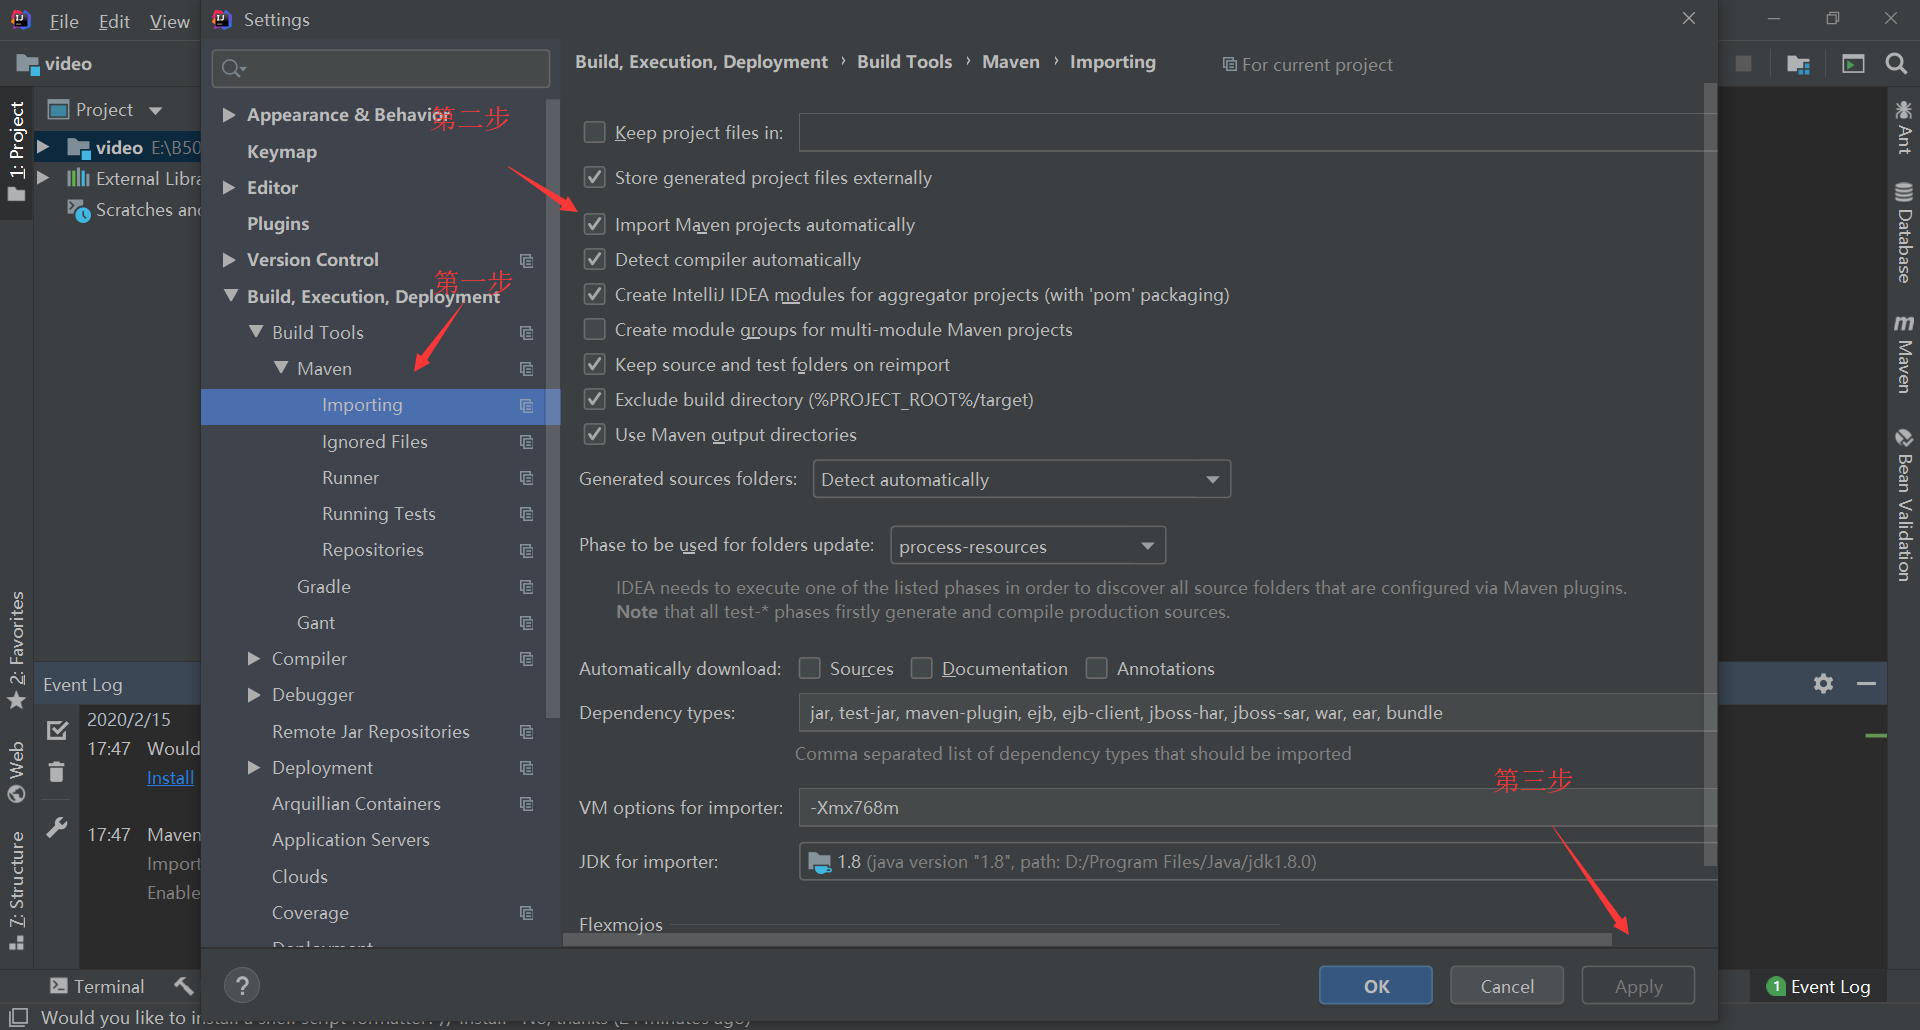The width and height of the screenshot is (1920, 1030).
Task: Open the Terminal tool window
Action: tap(97, 986)
